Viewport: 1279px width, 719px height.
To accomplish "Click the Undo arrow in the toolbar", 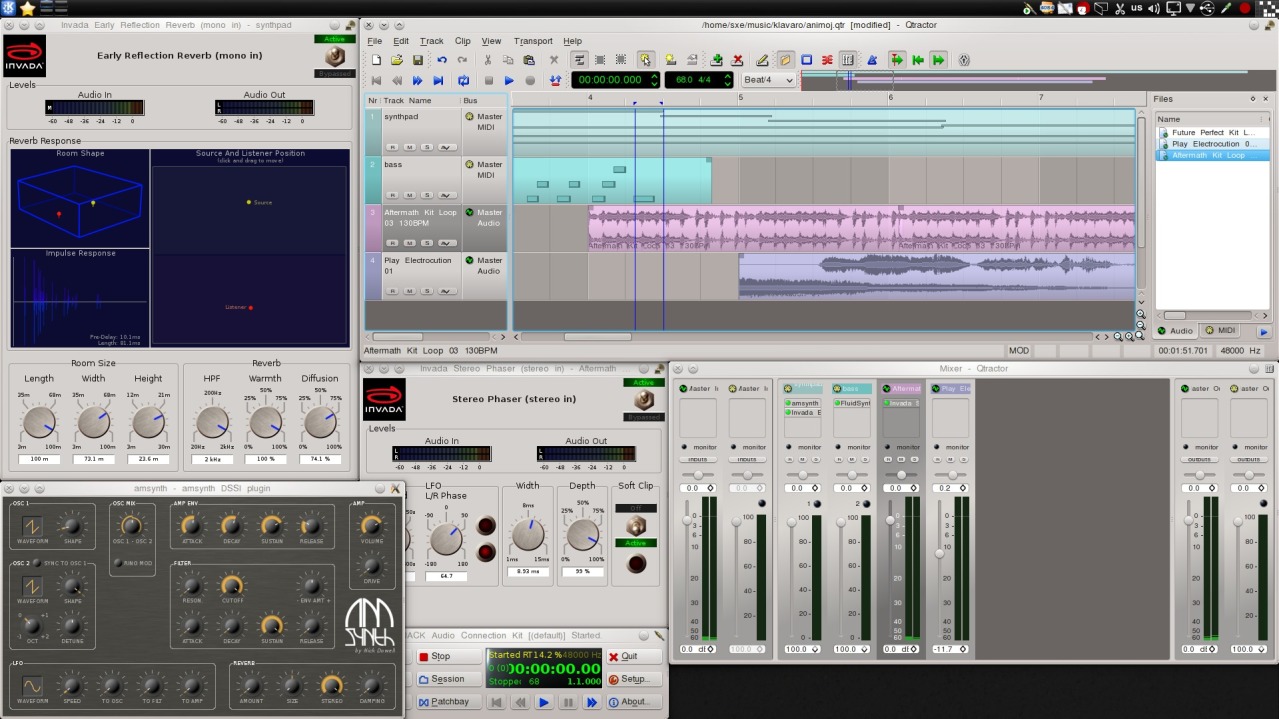I will pyautogui.click(x=442, y=60).
